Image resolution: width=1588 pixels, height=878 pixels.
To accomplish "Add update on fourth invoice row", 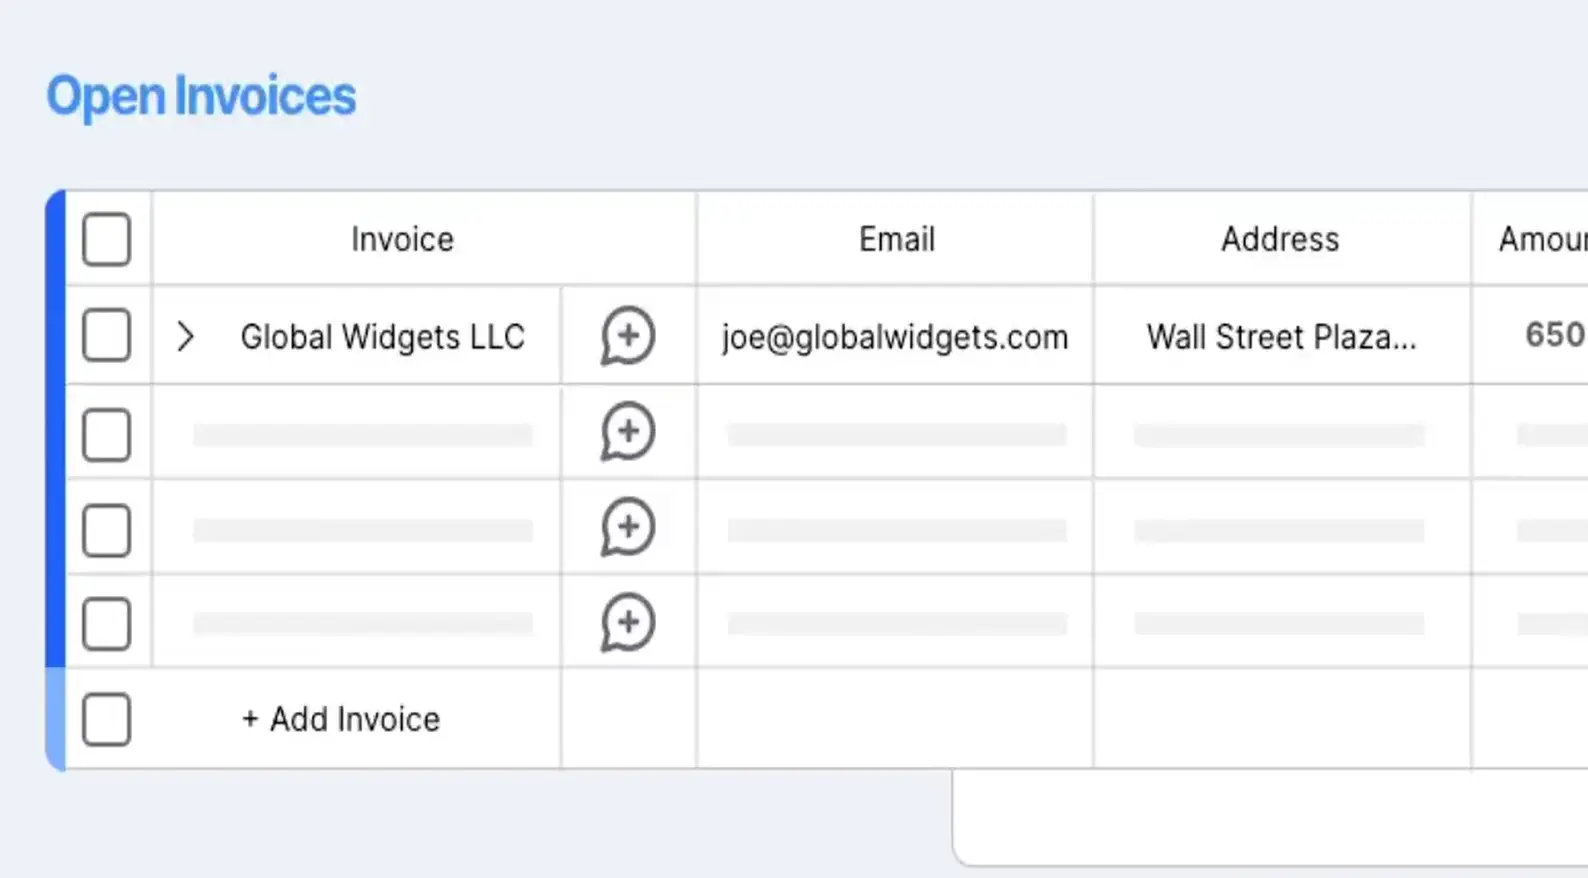I will click(x=628, y=623).
